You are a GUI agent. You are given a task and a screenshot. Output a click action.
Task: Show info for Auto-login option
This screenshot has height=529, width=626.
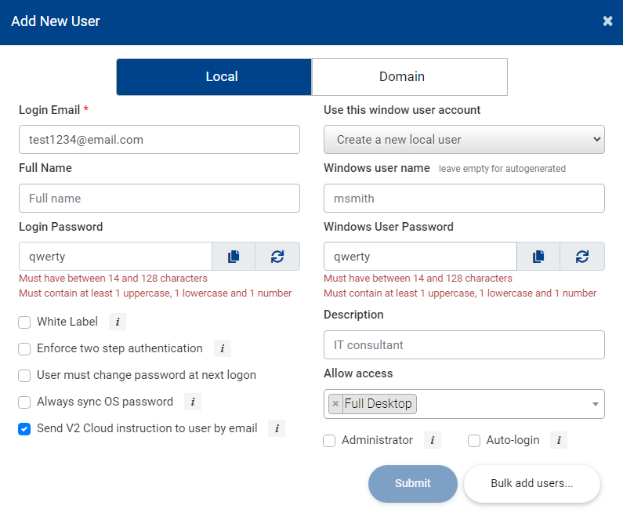click(x=558, y=440)
